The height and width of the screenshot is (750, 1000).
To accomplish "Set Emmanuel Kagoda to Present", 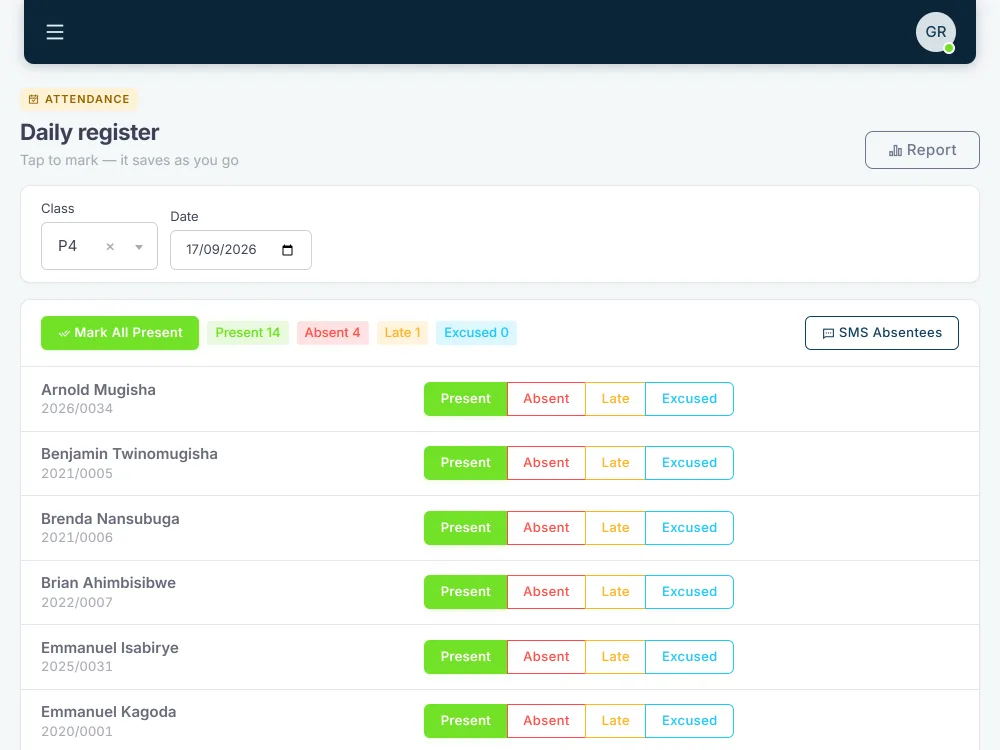I will 466,721.
